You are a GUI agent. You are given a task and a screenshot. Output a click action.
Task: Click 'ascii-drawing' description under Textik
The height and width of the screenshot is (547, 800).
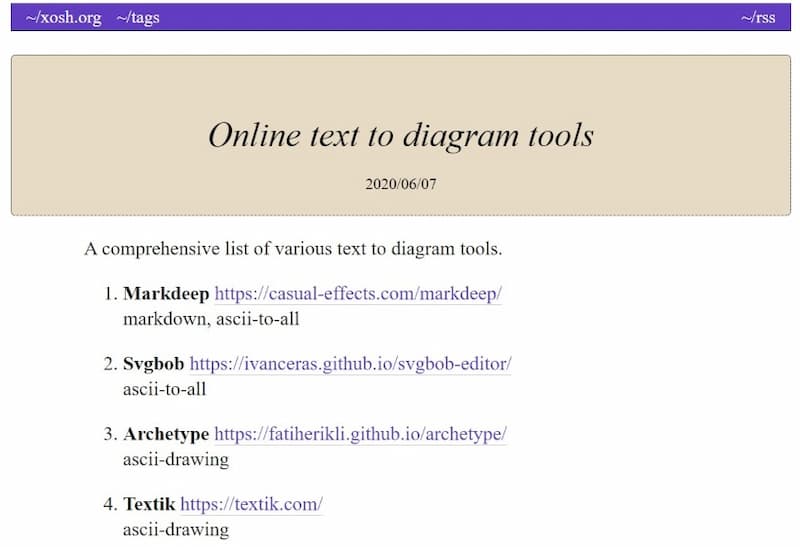click(175, 529)
